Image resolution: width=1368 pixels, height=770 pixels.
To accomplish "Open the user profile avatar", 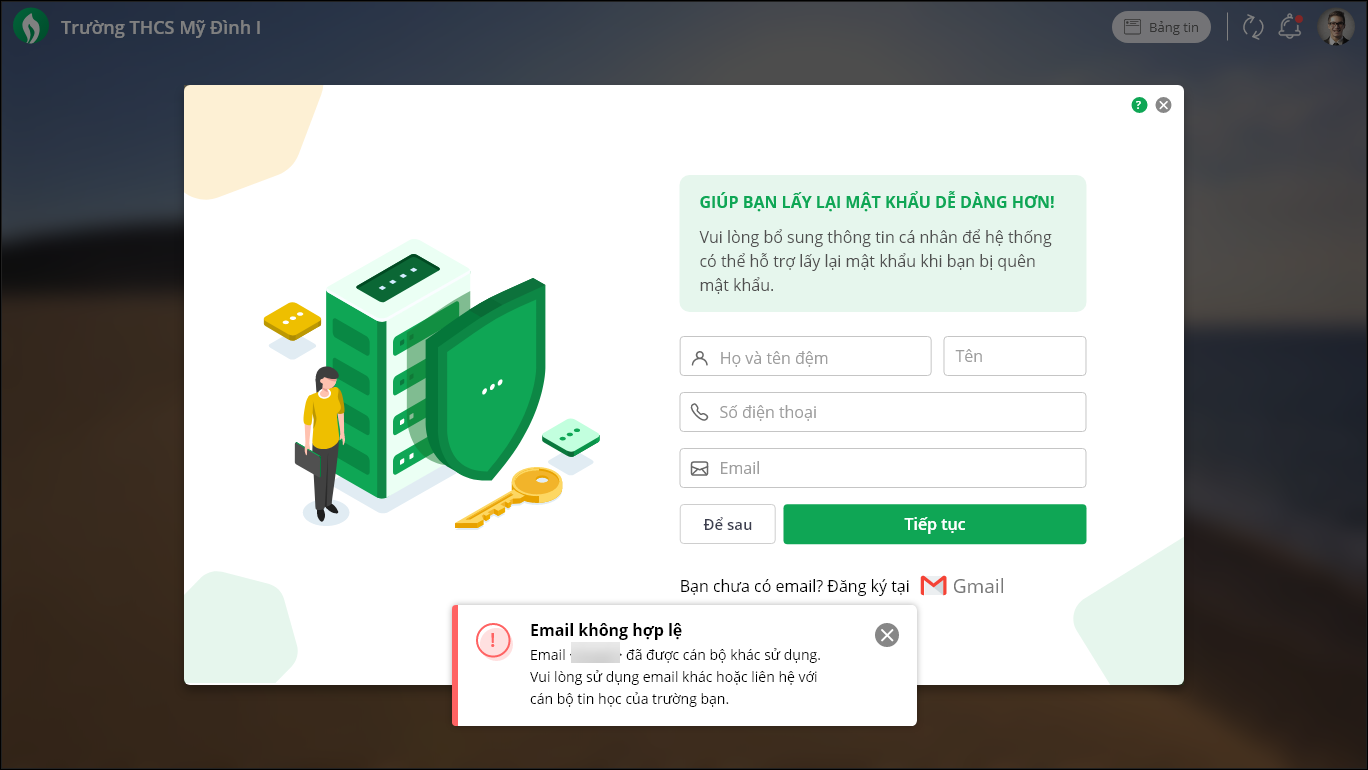I will click(x=1337, y=27).
